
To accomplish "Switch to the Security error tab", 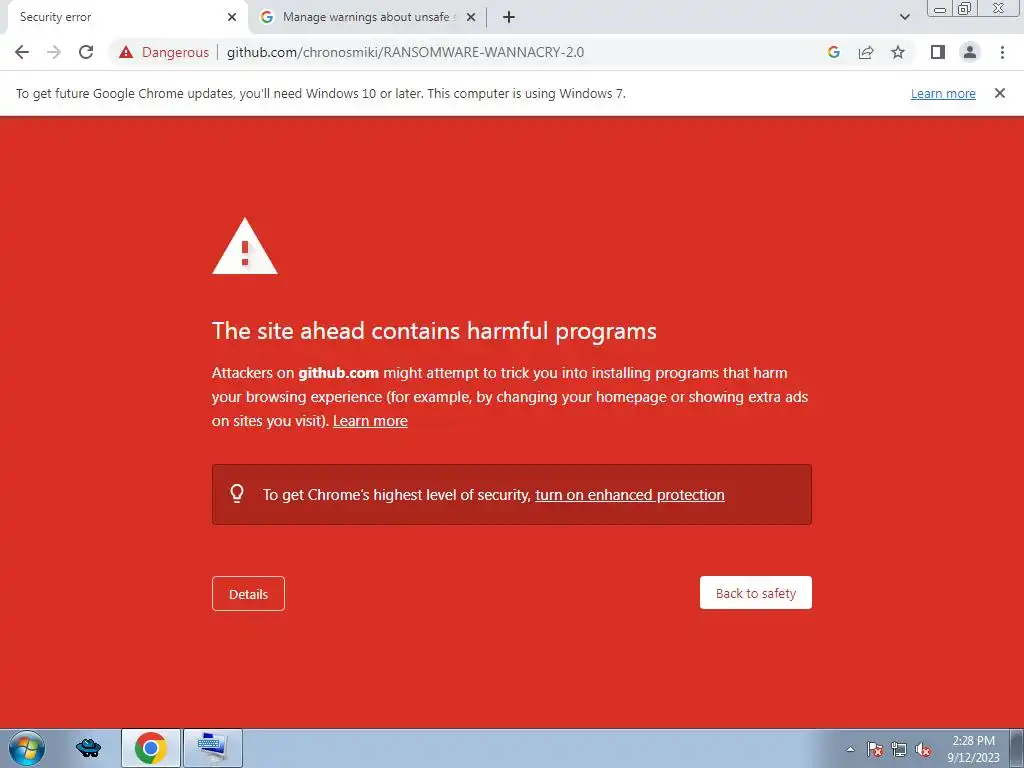I will [x=124, y=17].
